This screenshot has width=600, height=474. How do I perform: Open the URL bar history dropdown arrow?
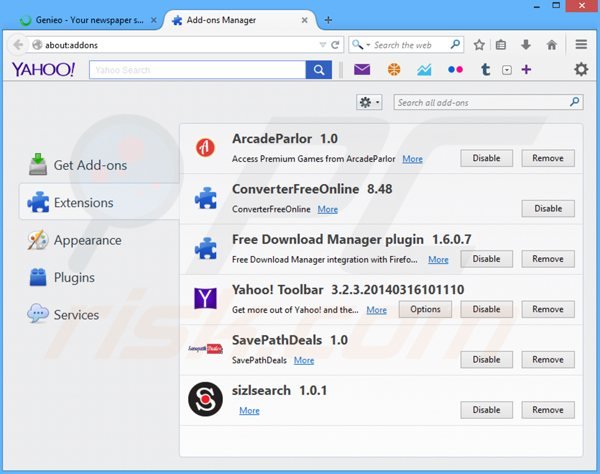coord(321,44)
